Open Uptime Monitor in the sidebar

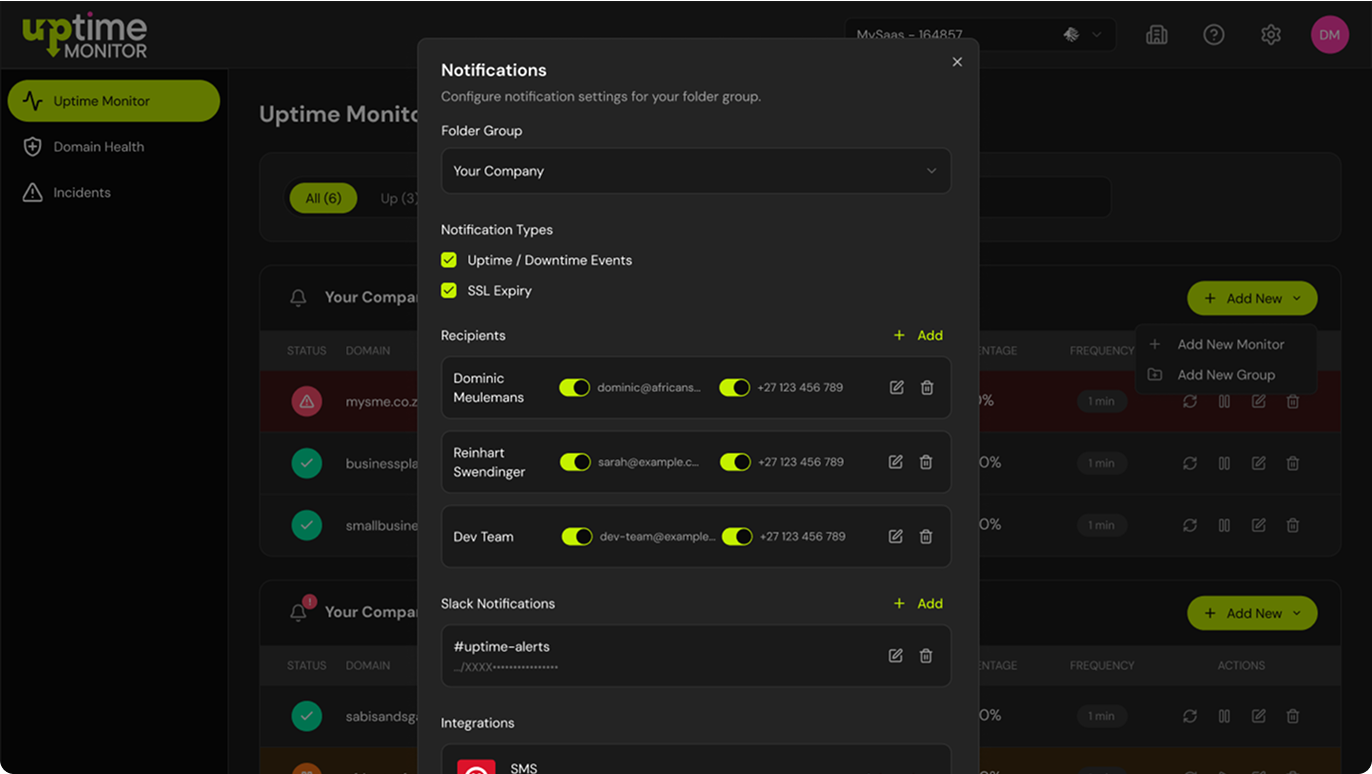[114, 101]
